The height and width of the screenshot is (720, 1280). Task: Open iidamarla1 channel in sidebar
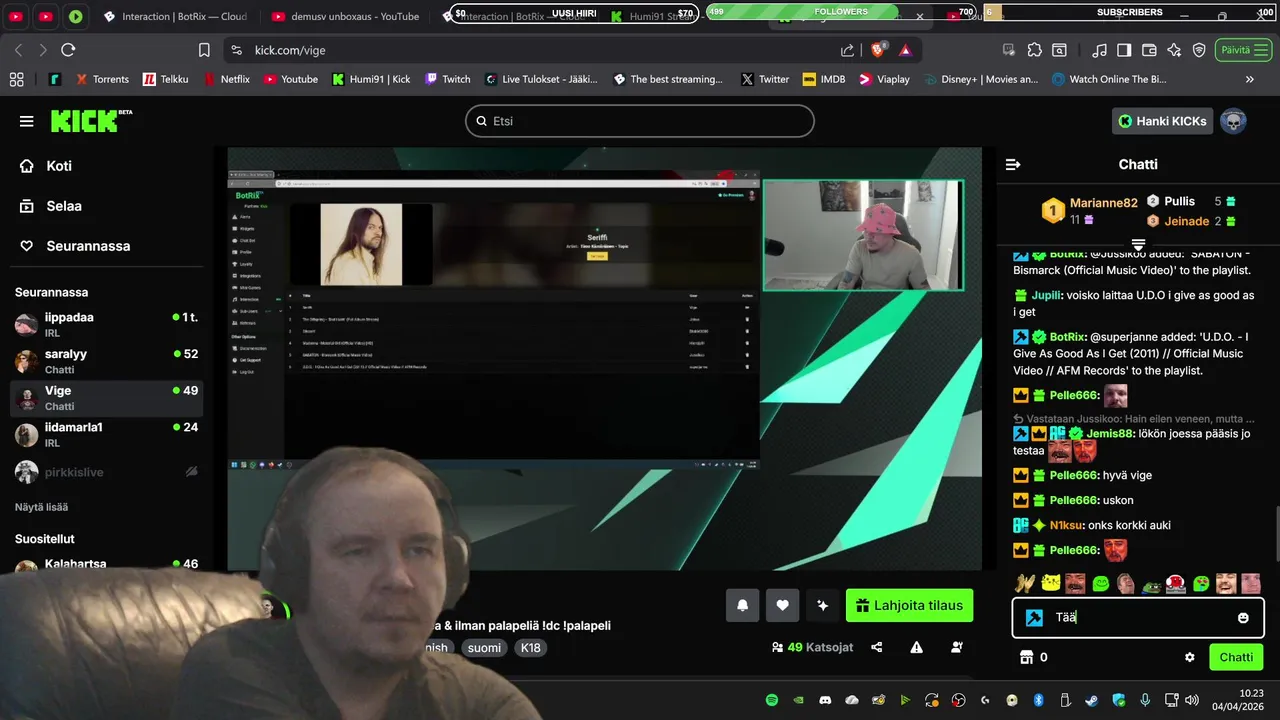pos(106,434)
